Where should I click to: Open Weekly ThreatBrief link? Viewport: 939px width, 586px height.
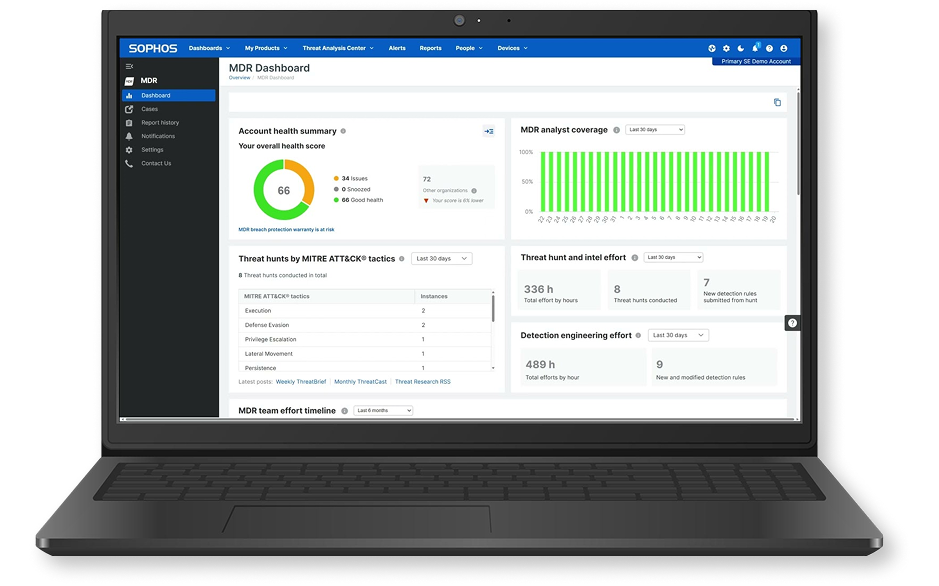[x=300, y=381]
